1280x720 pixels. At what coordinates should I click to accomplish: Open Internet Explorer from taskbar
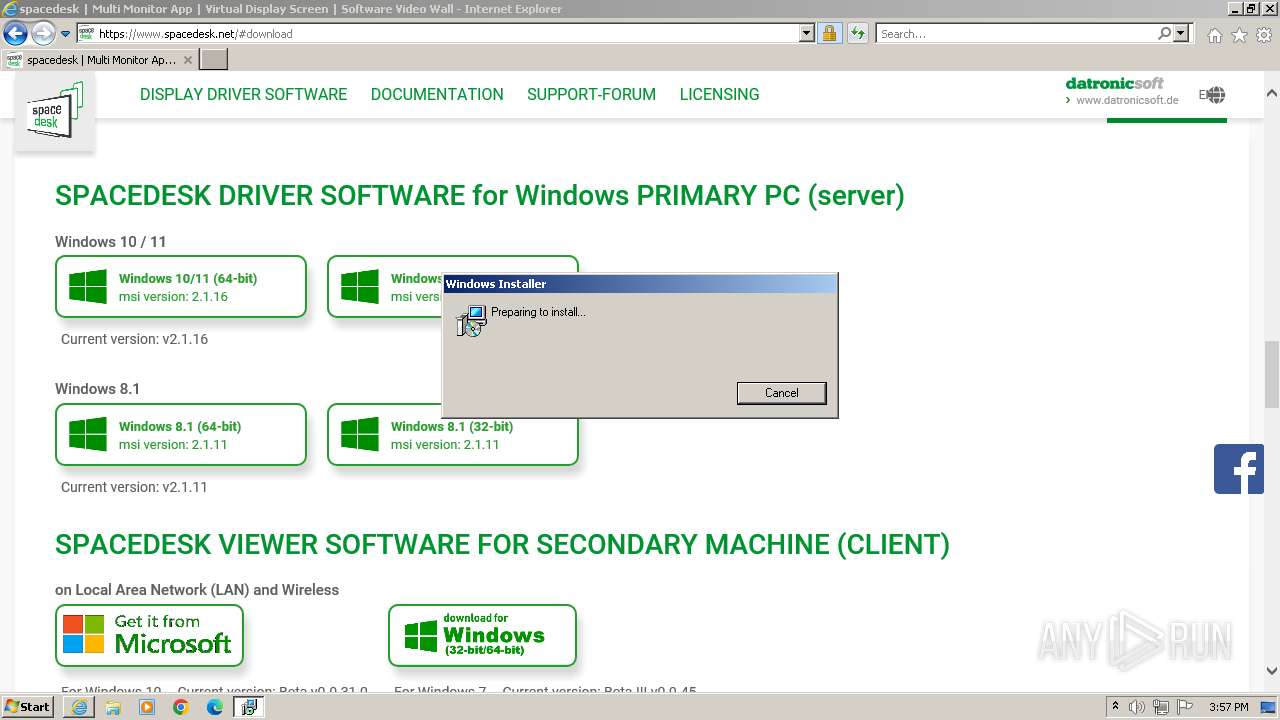(x=79, y=707)
